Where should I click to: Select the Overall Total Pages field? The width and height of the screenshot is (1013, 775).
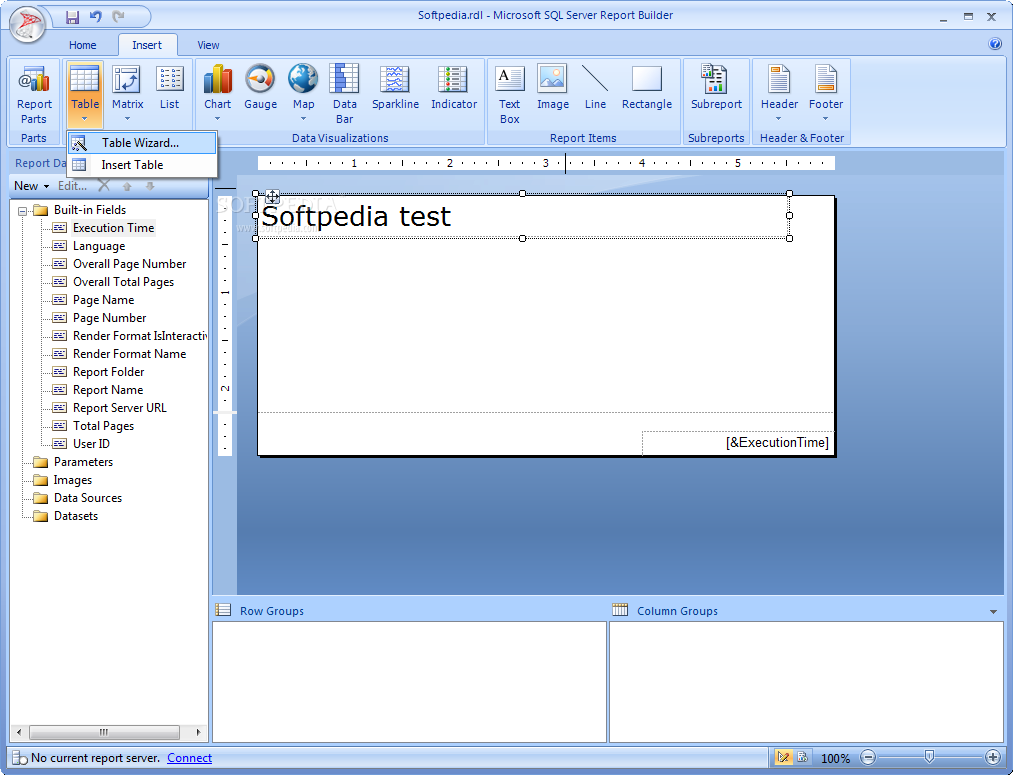click(x=123, y=282)
